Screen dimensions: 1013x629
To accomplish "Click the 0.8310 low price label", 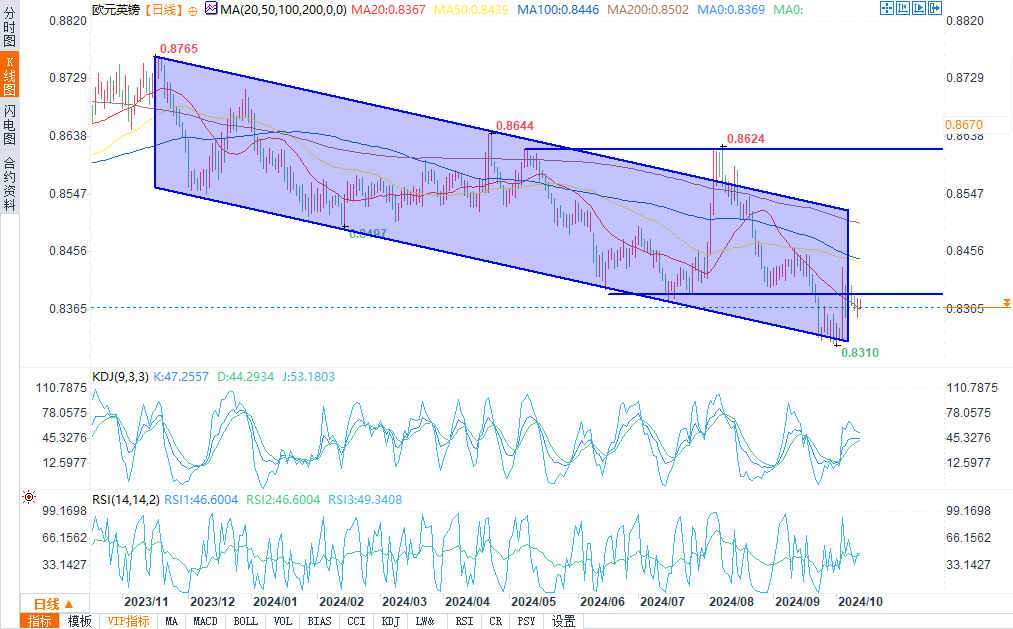I will click(860, 353).
